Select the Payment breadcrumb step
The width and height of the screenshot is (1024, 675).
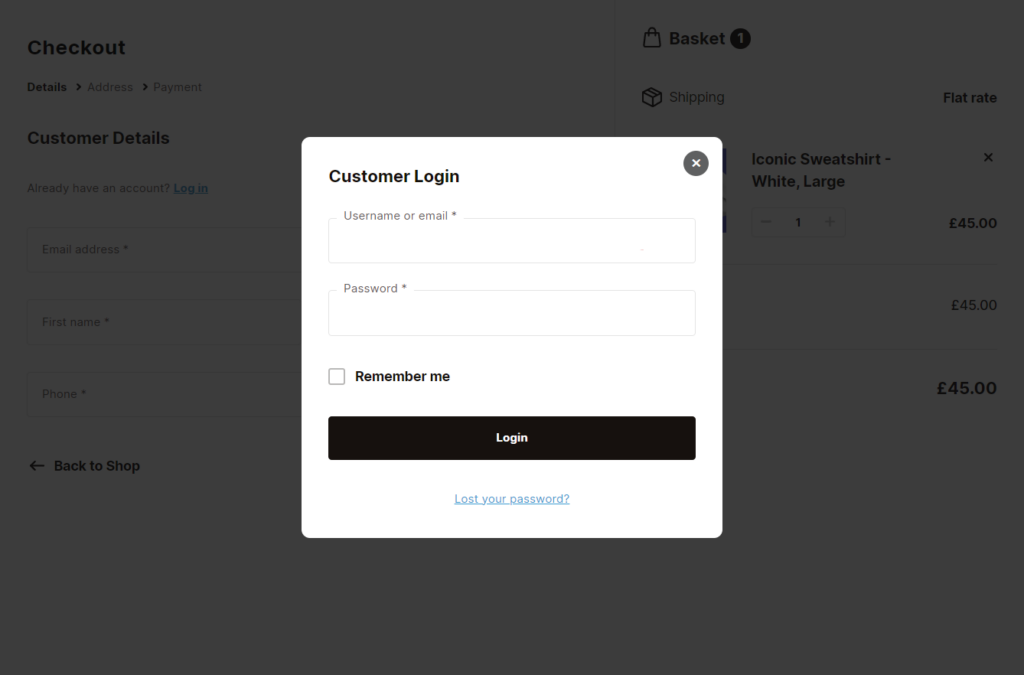tap(179, 87)
